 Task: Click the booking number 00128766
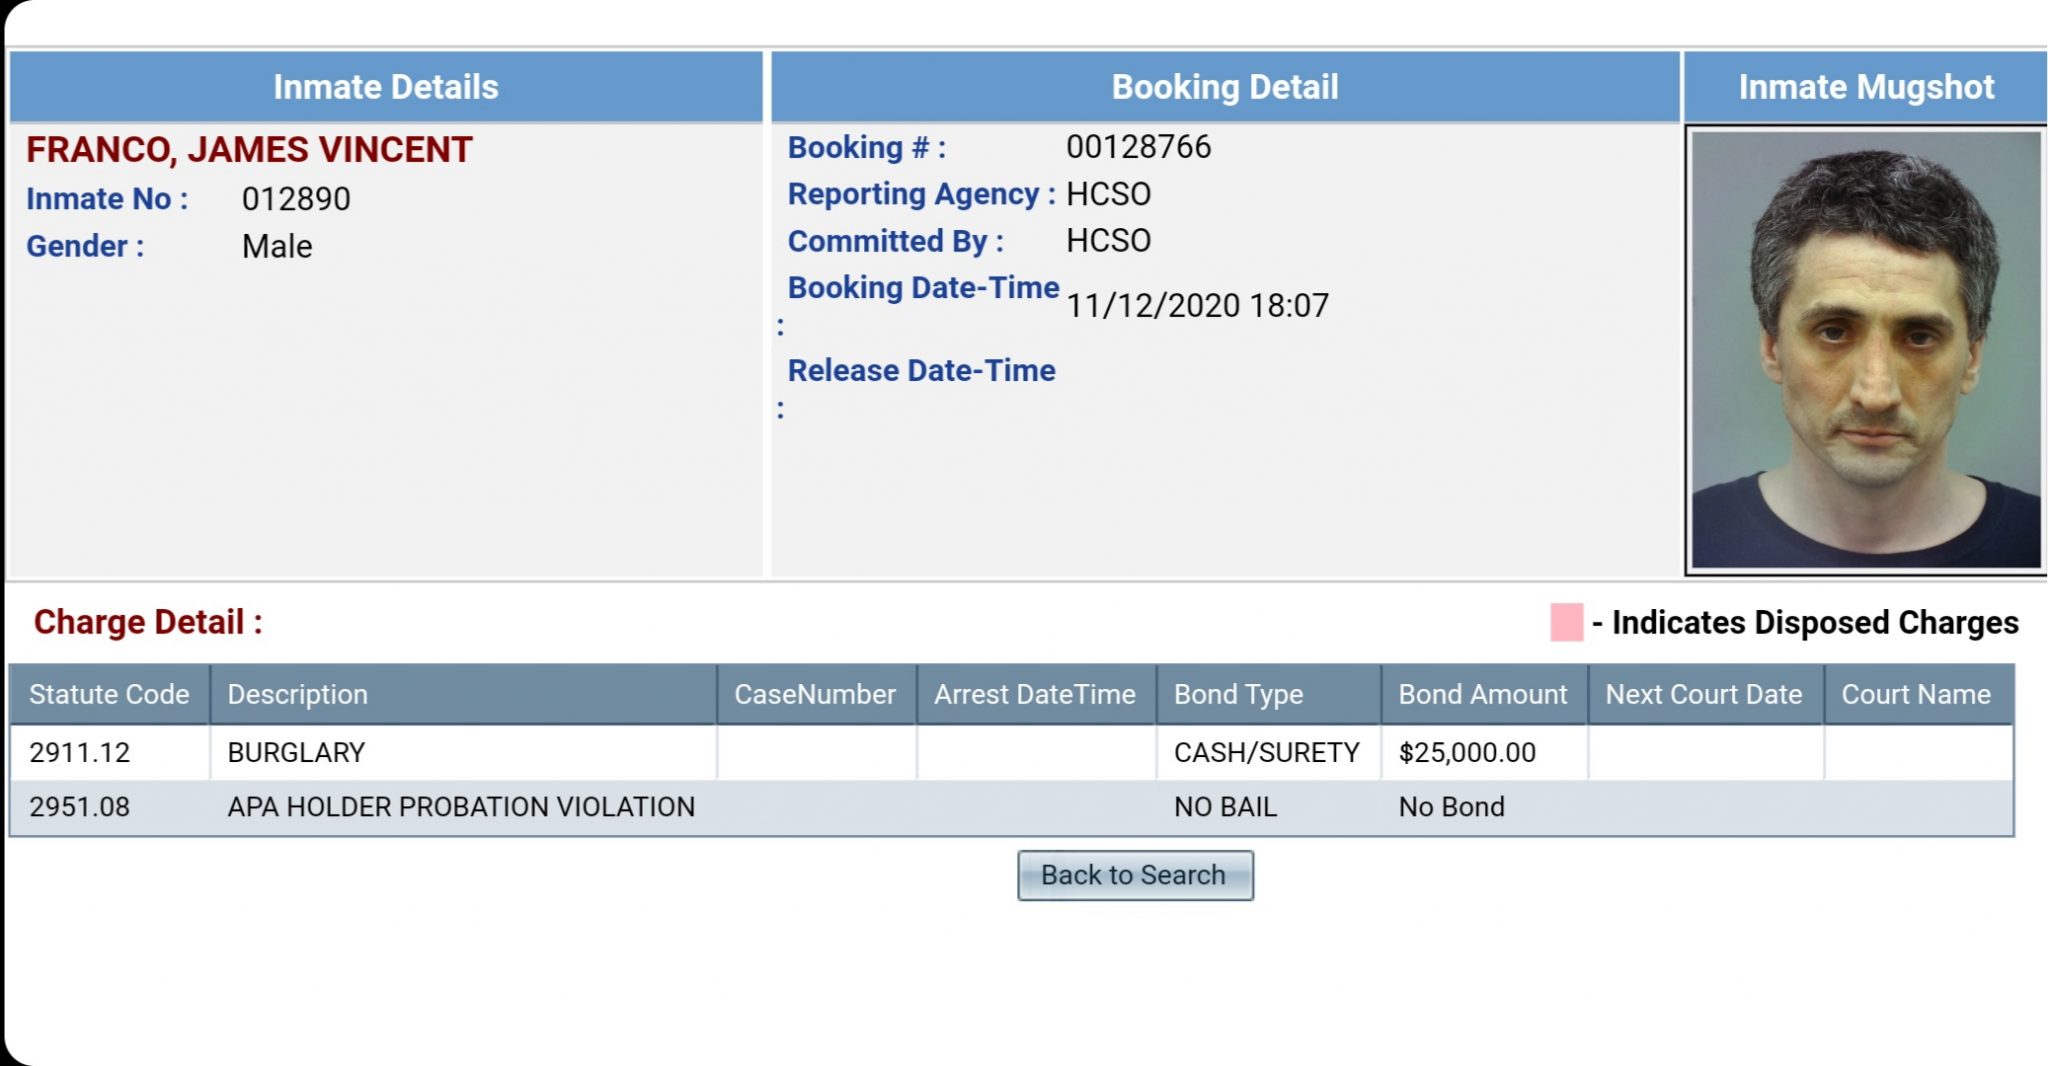point(1139,147)
